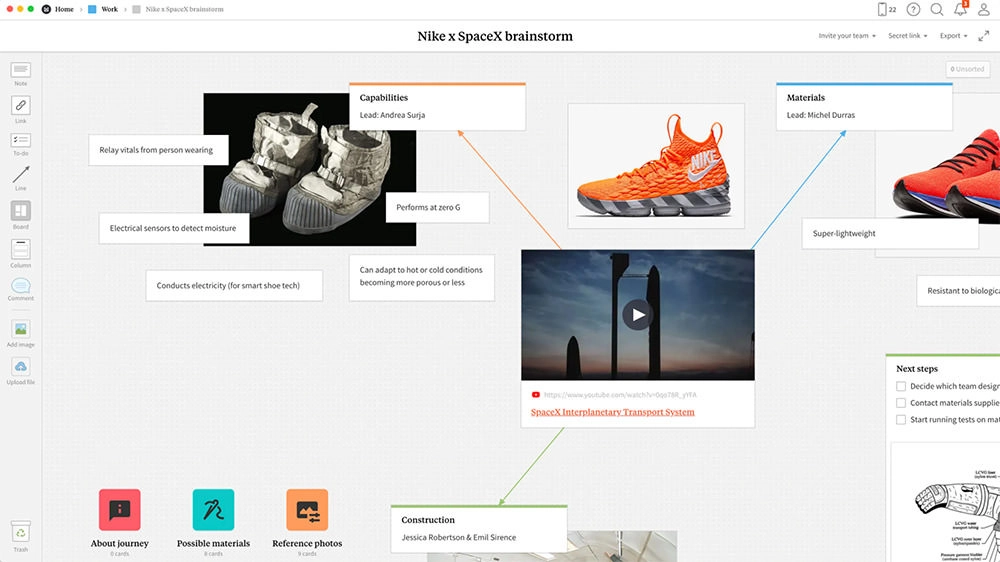Check 'Decide which team design' to-do checkbox
Viewport: 1000px width, 562px height.
[x=901, y=386]
